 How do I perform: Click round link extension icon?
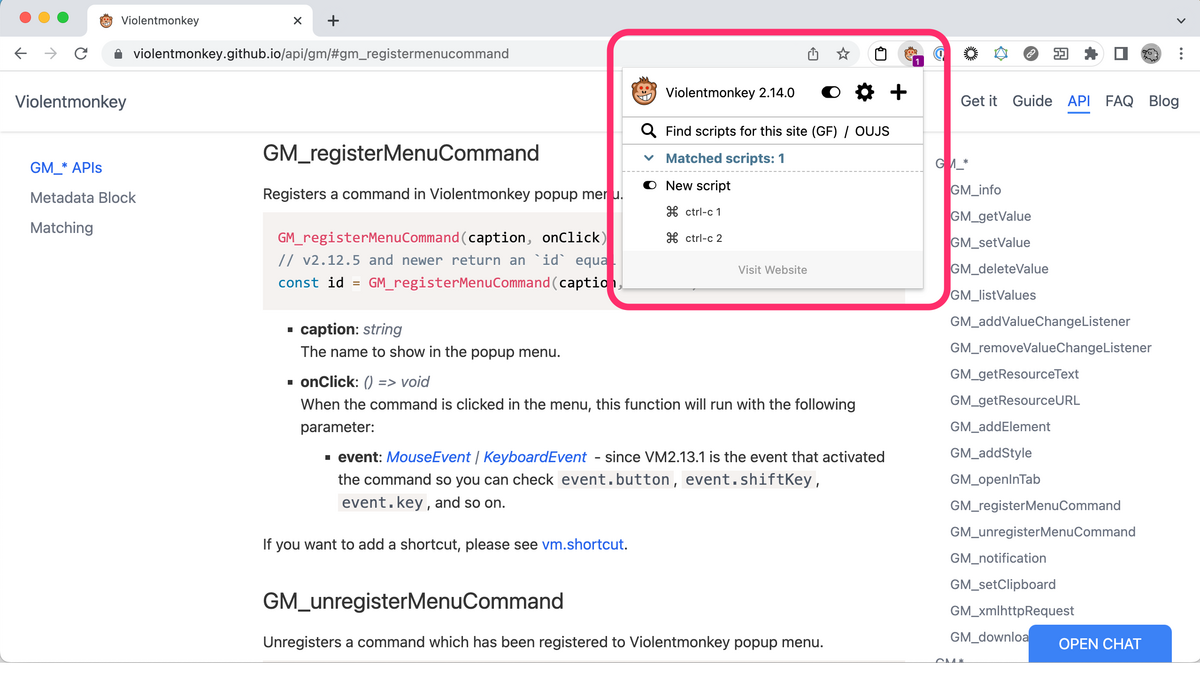tap(1030, 54)
